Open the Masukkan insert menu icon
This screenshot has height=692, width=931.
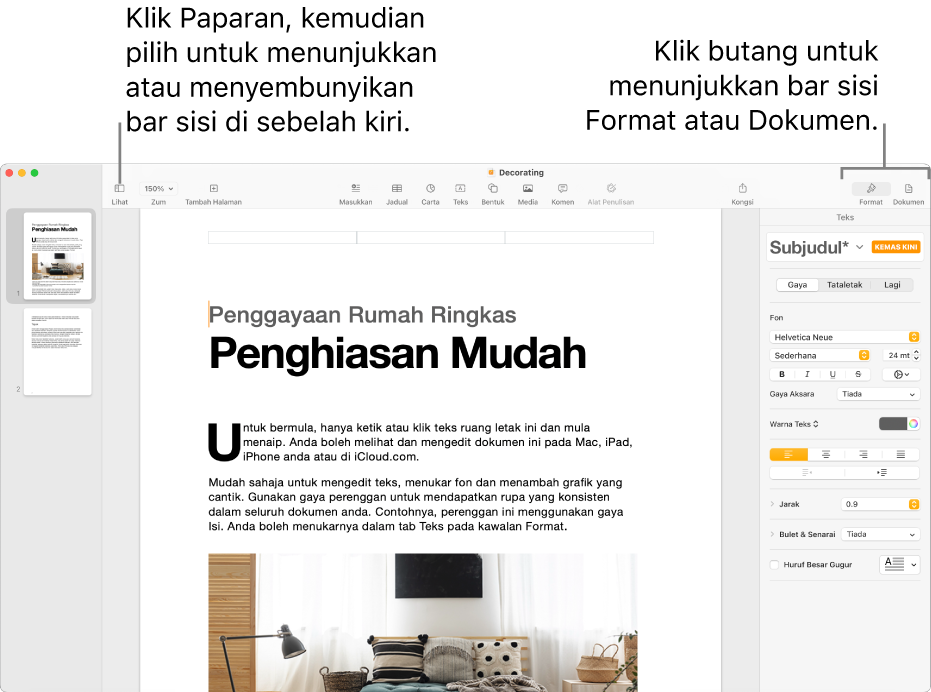pyautogui.click(x=356, y=188)
